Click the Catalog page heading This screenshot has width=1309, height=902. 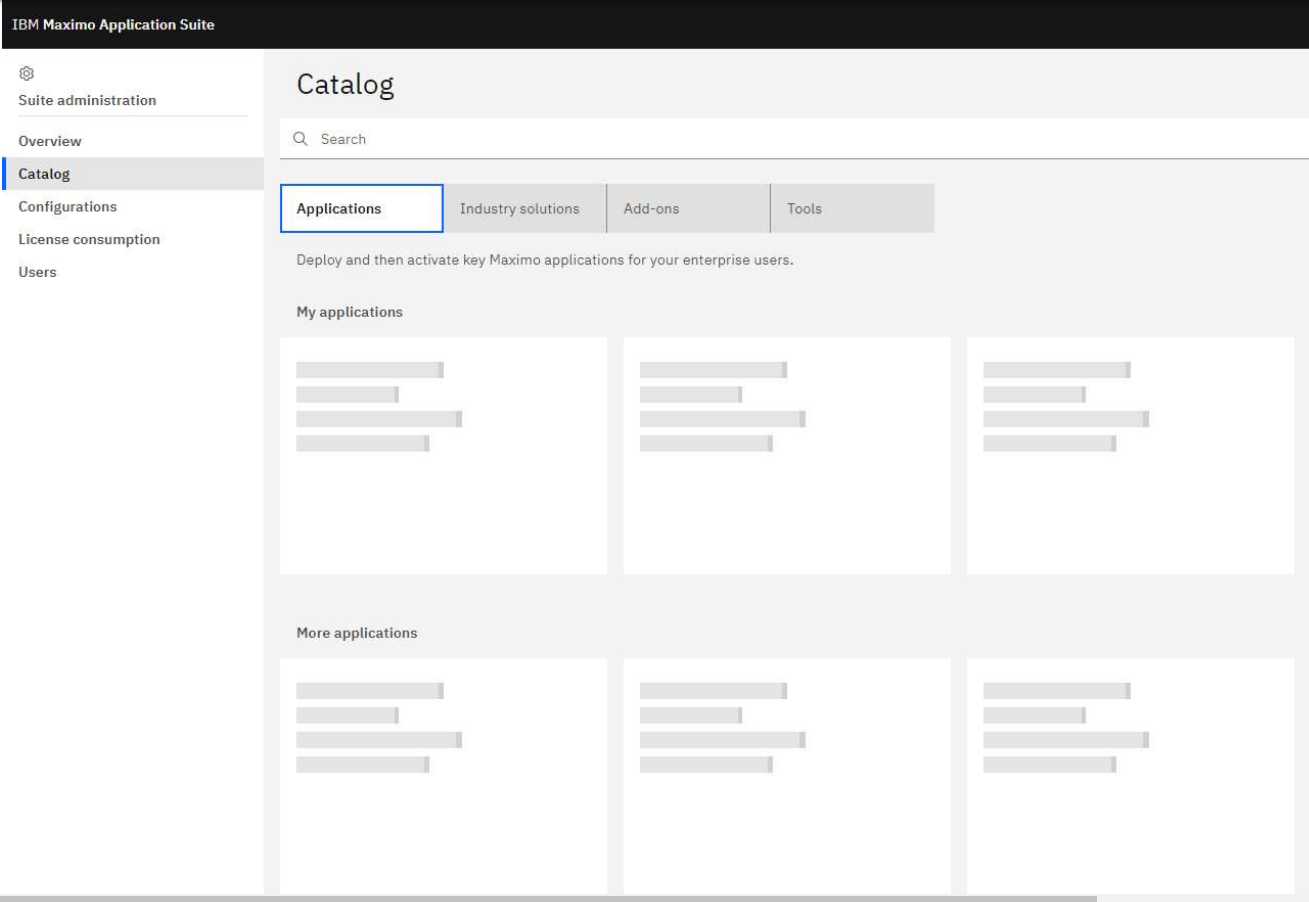point(346,86)
